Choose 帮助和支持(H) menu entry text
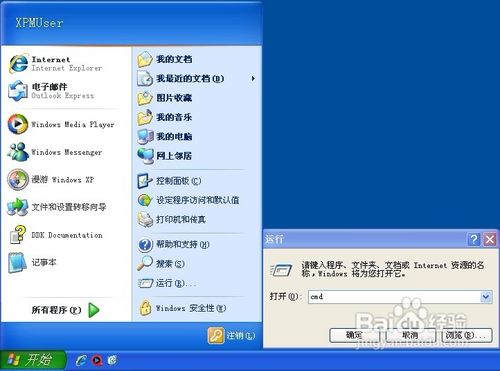 pos(183,245)
